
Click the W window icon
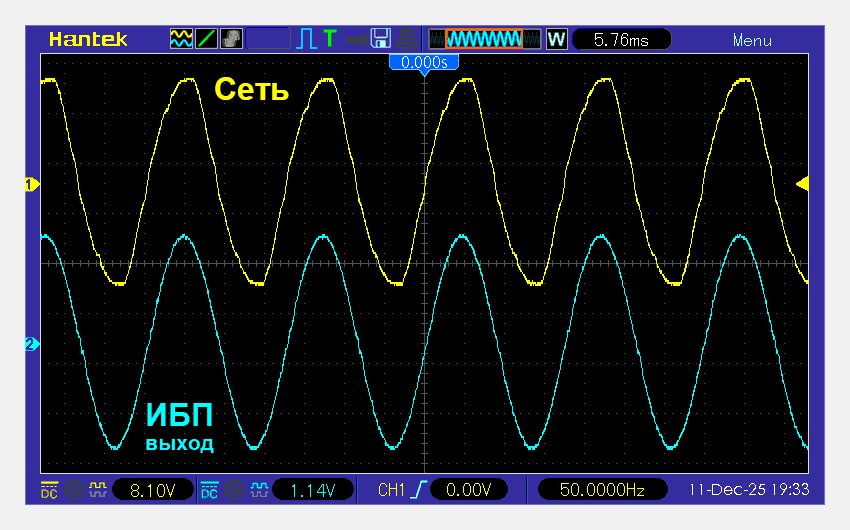tap(556, 39)
